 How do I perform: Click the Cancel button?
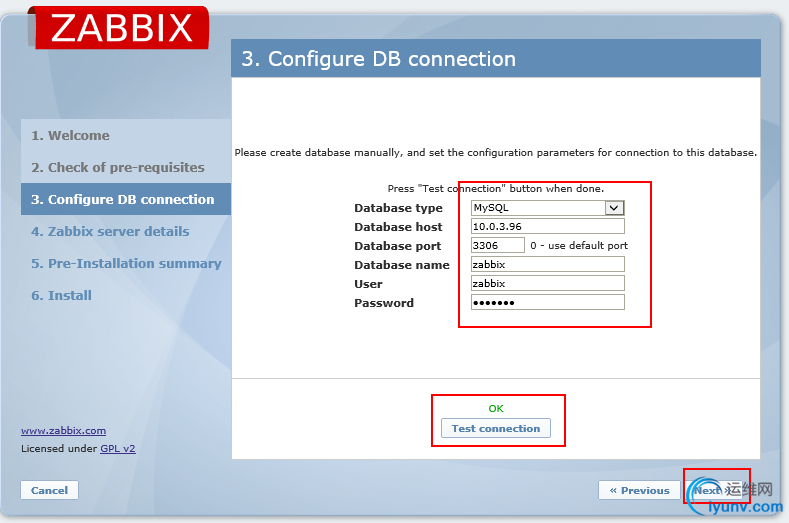49,490
